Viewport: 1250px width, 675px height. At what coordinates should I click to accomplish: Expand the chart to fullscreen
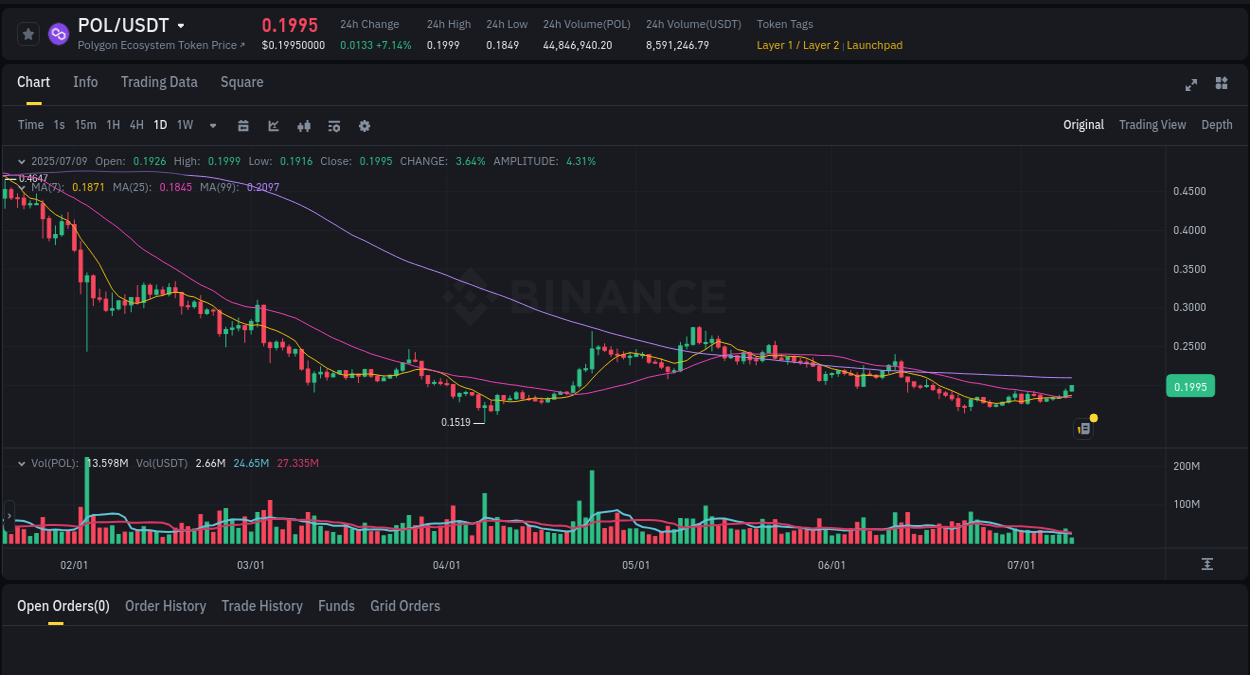(x=1190, y=85)
